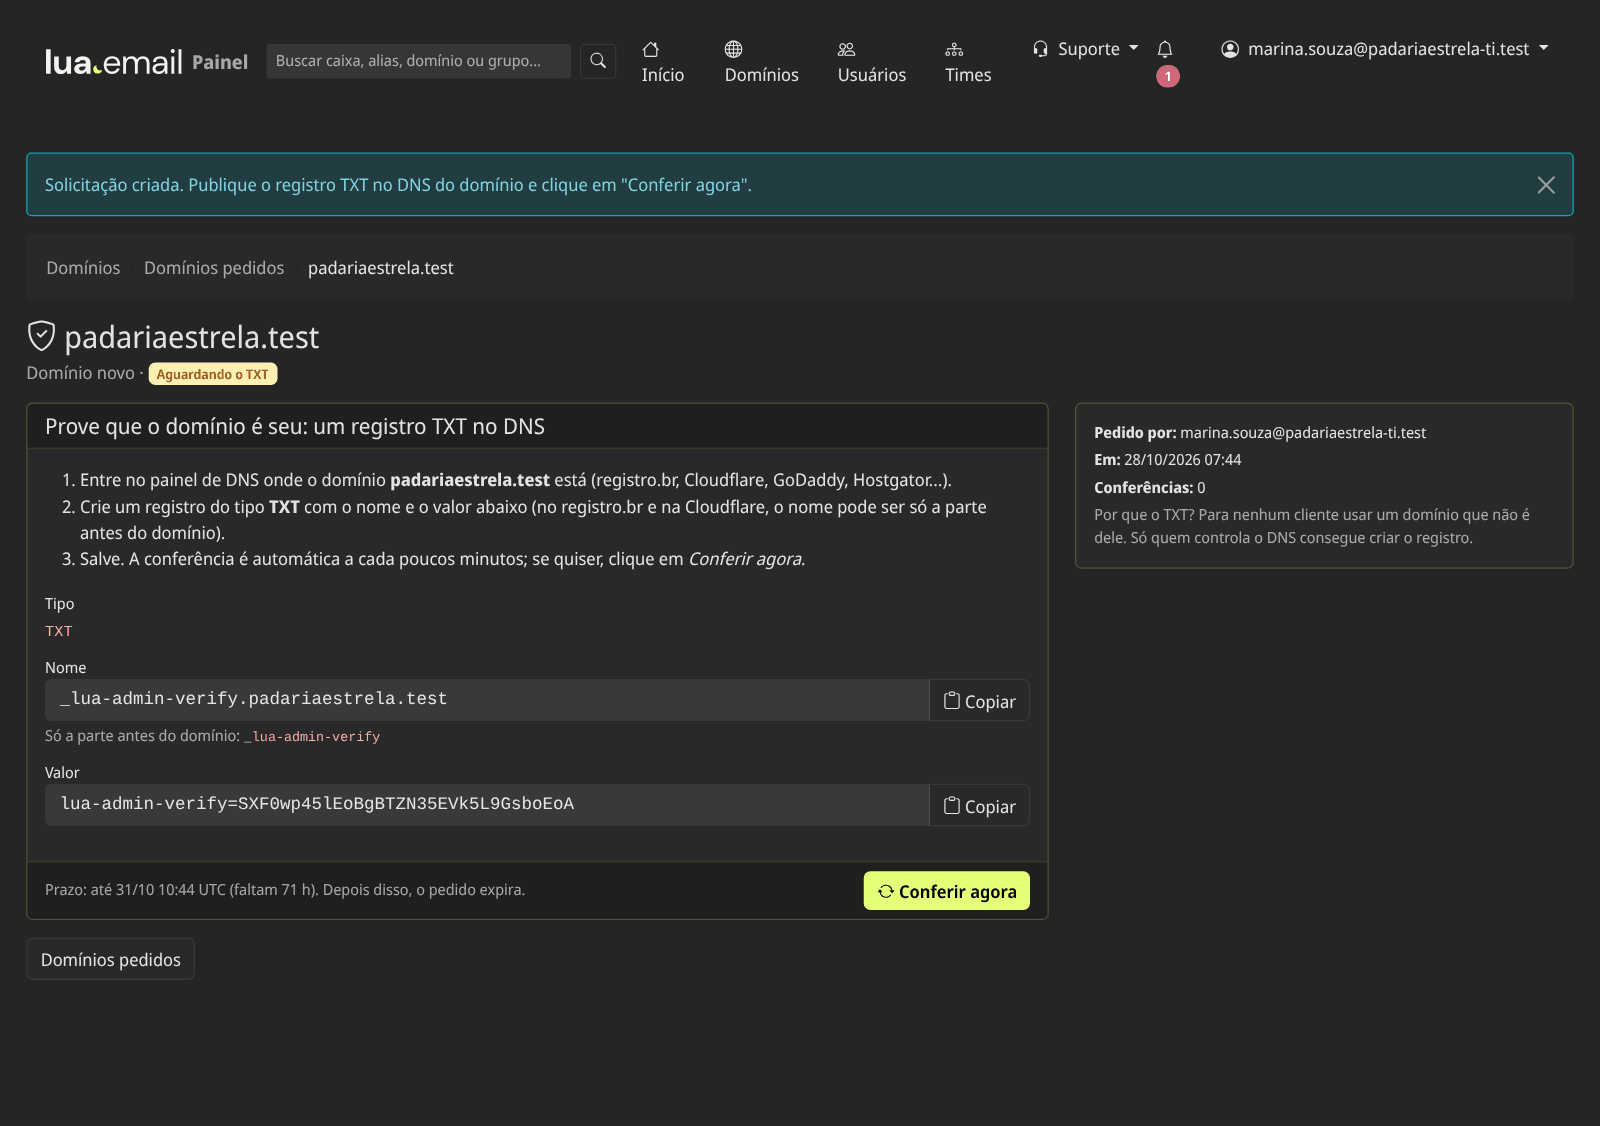Click the Prazo deadline text
1600x1126 pixels.
285,890
